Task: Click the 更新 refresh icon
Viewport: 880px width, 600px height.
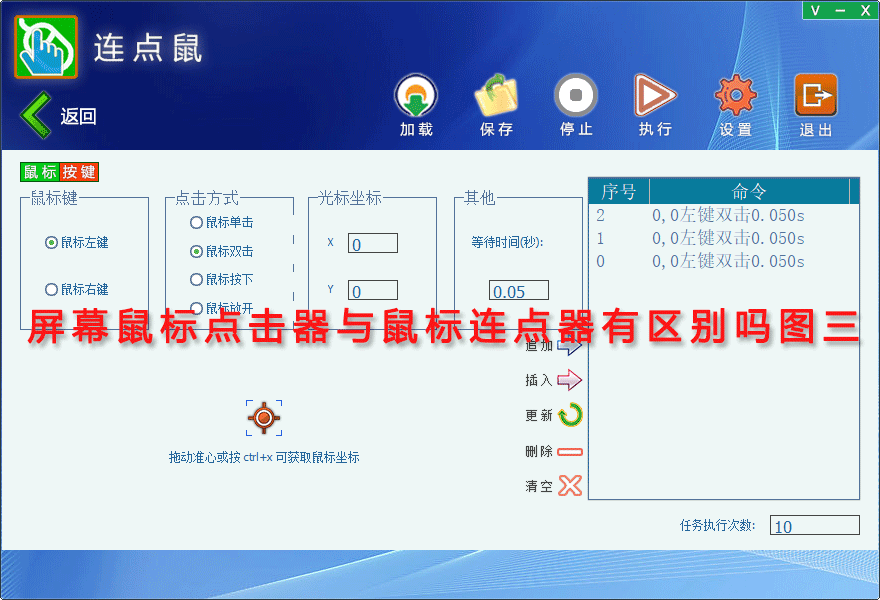Action: 570,415
